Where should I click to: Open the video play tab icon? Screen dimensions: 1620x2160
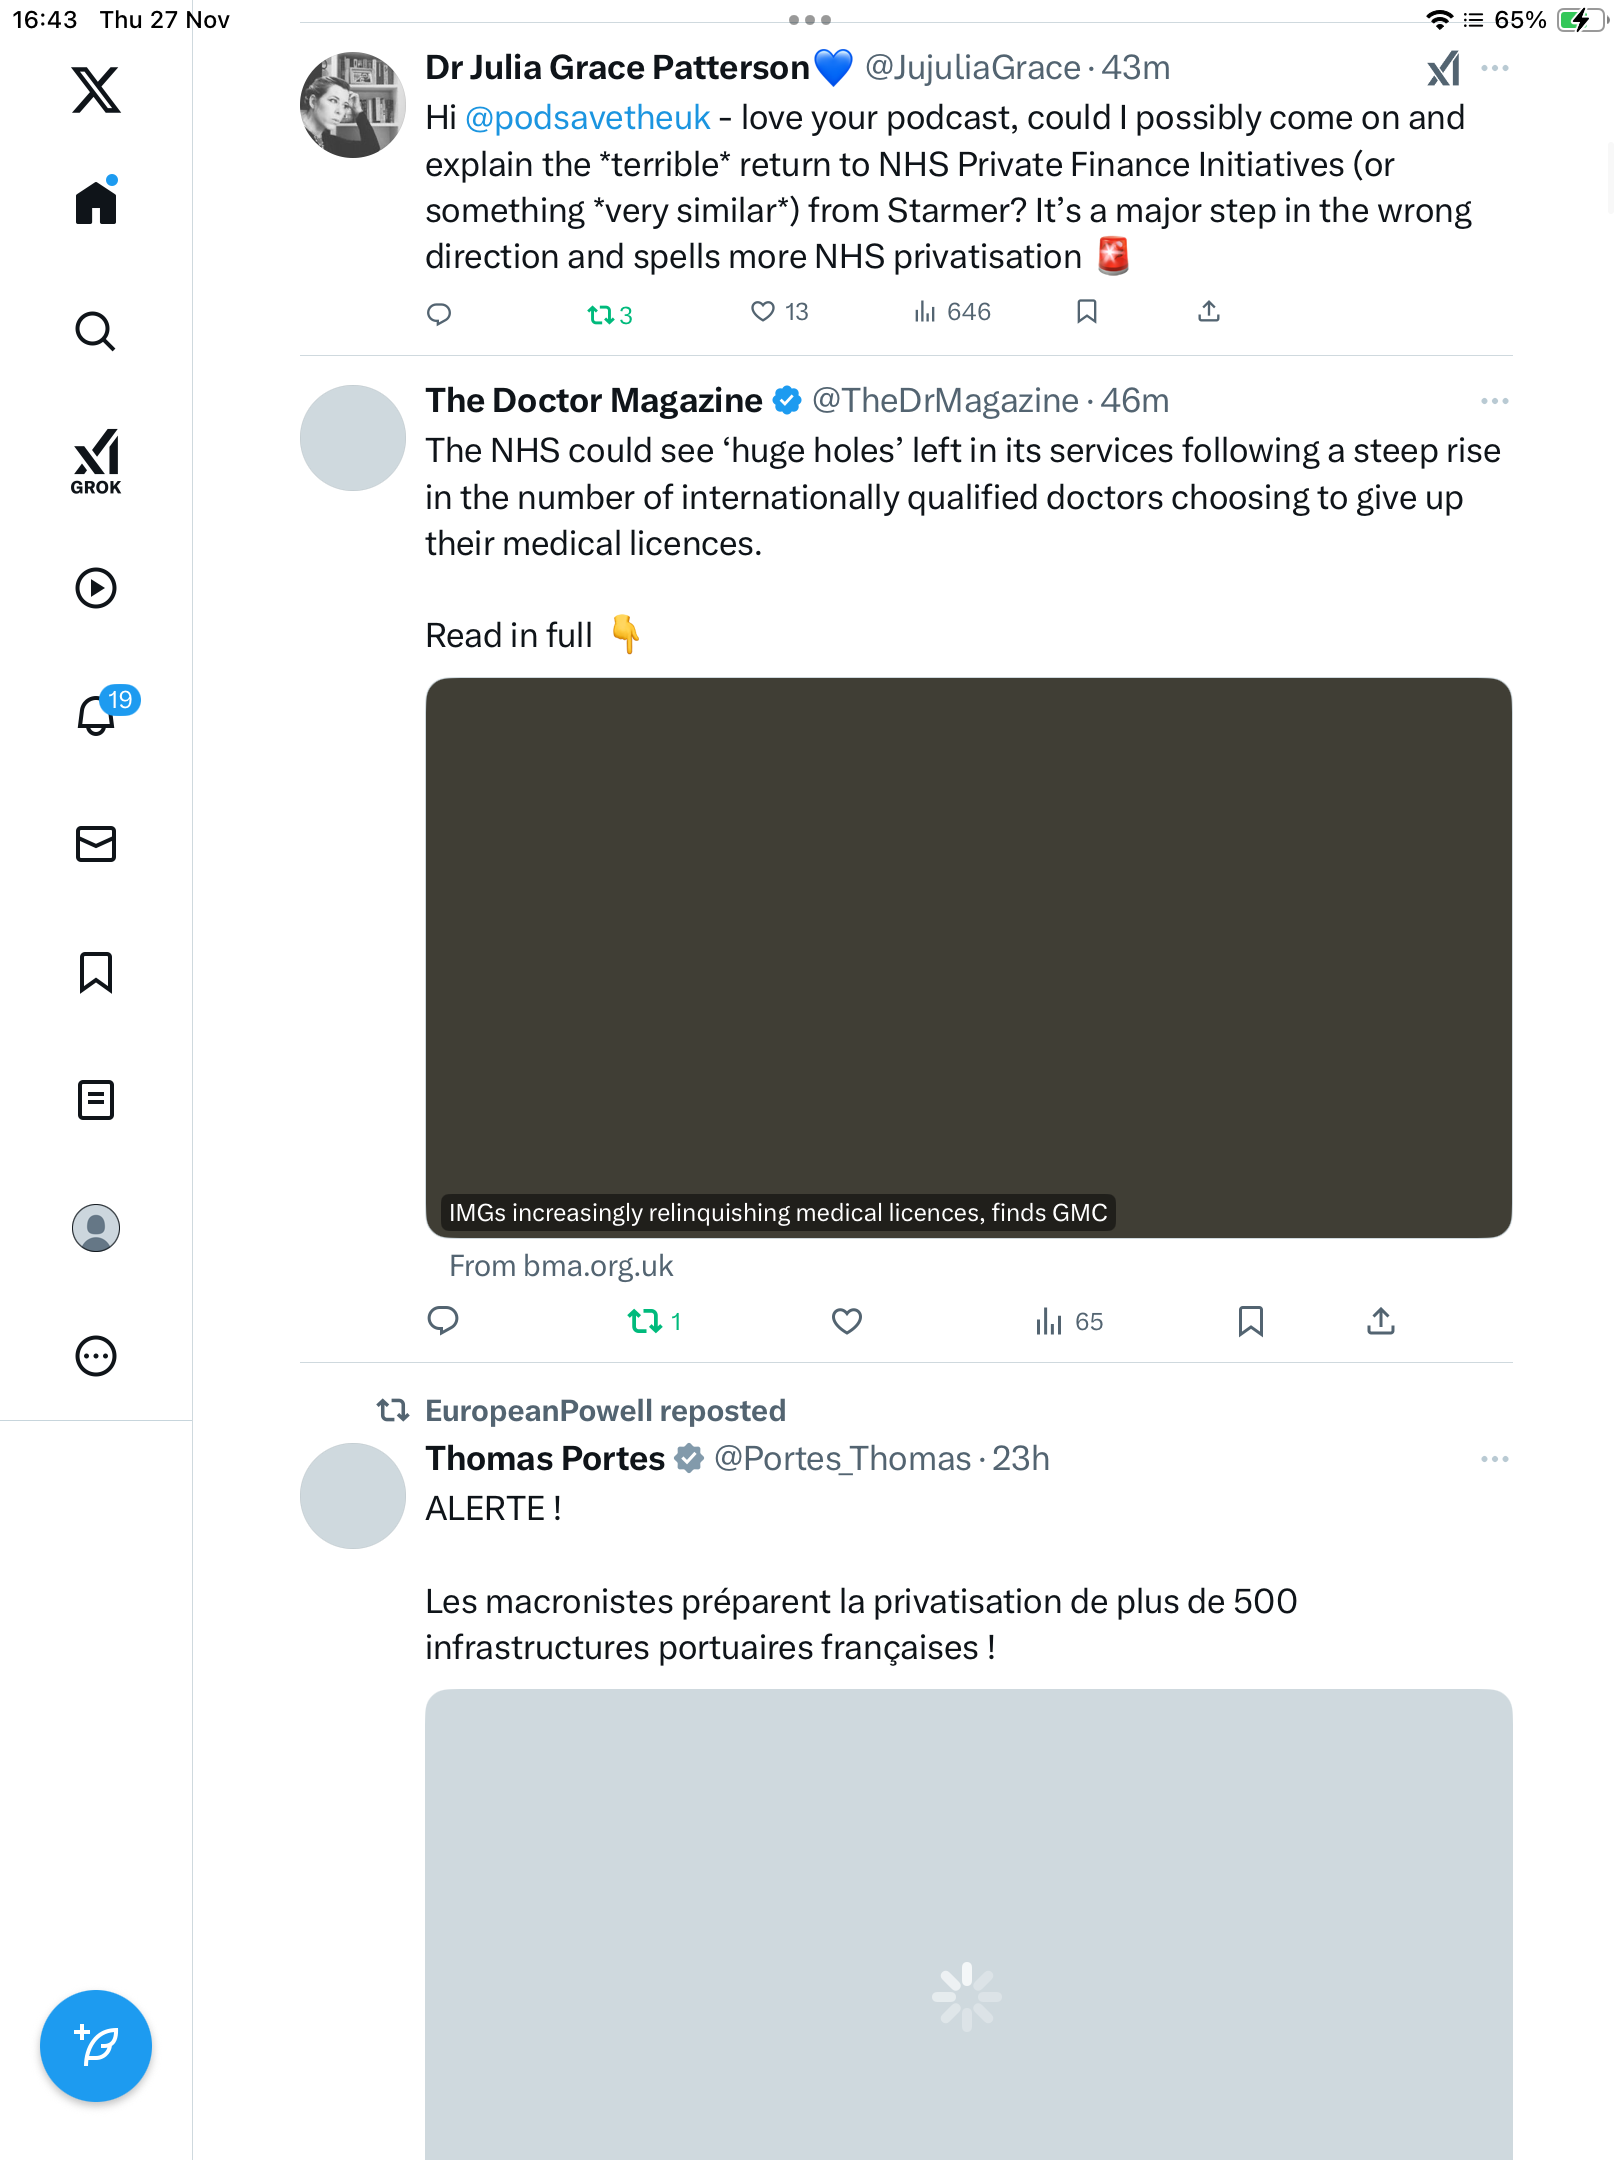pyautogui.click(x=96, y=588)
